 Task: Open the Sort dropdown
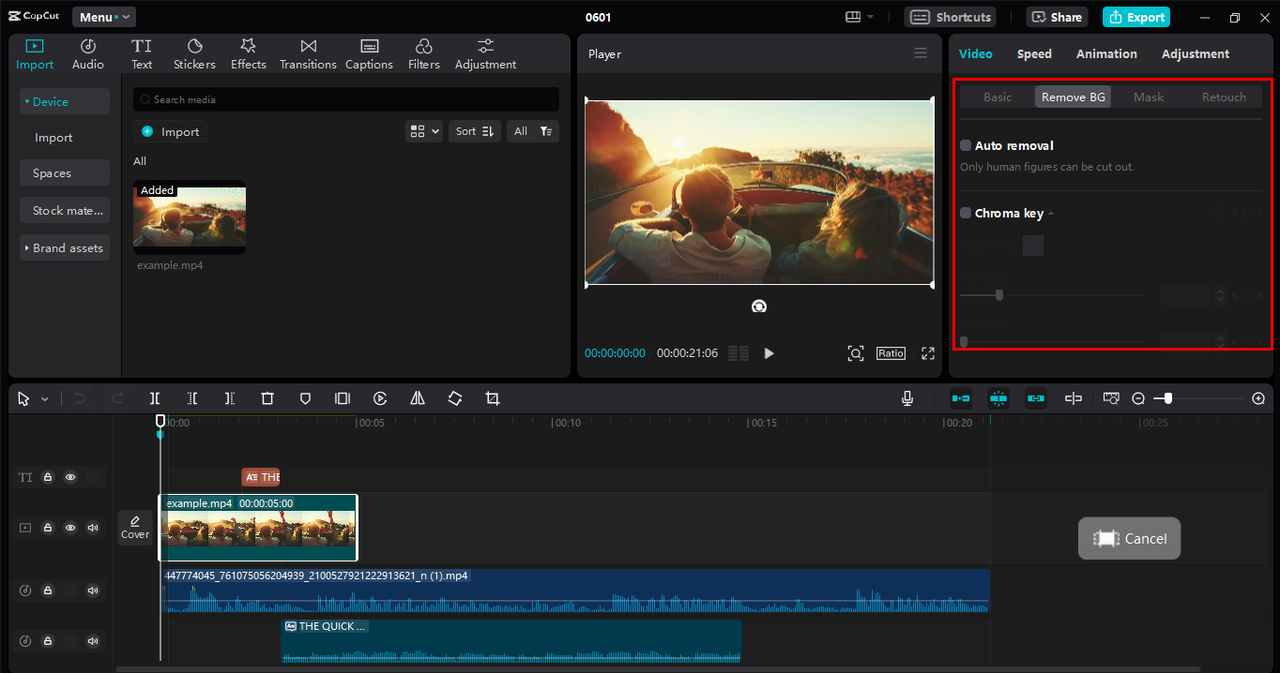click(x=475, y=131)
